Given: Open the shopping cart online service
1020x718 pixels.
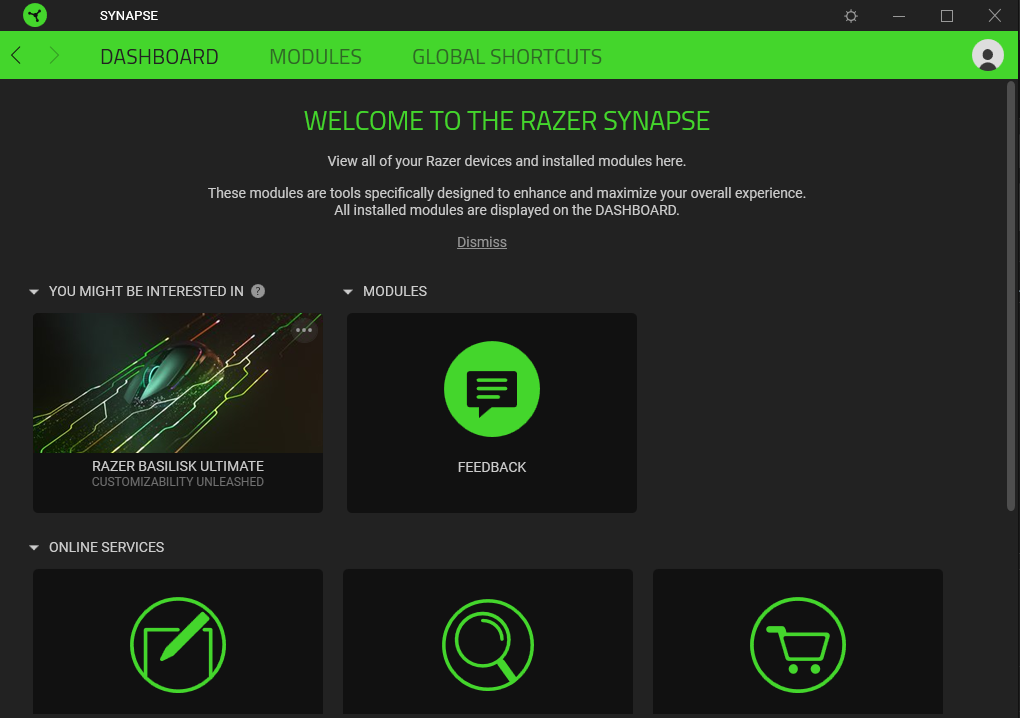Looking at the screenshot, I should pos(798,645).
